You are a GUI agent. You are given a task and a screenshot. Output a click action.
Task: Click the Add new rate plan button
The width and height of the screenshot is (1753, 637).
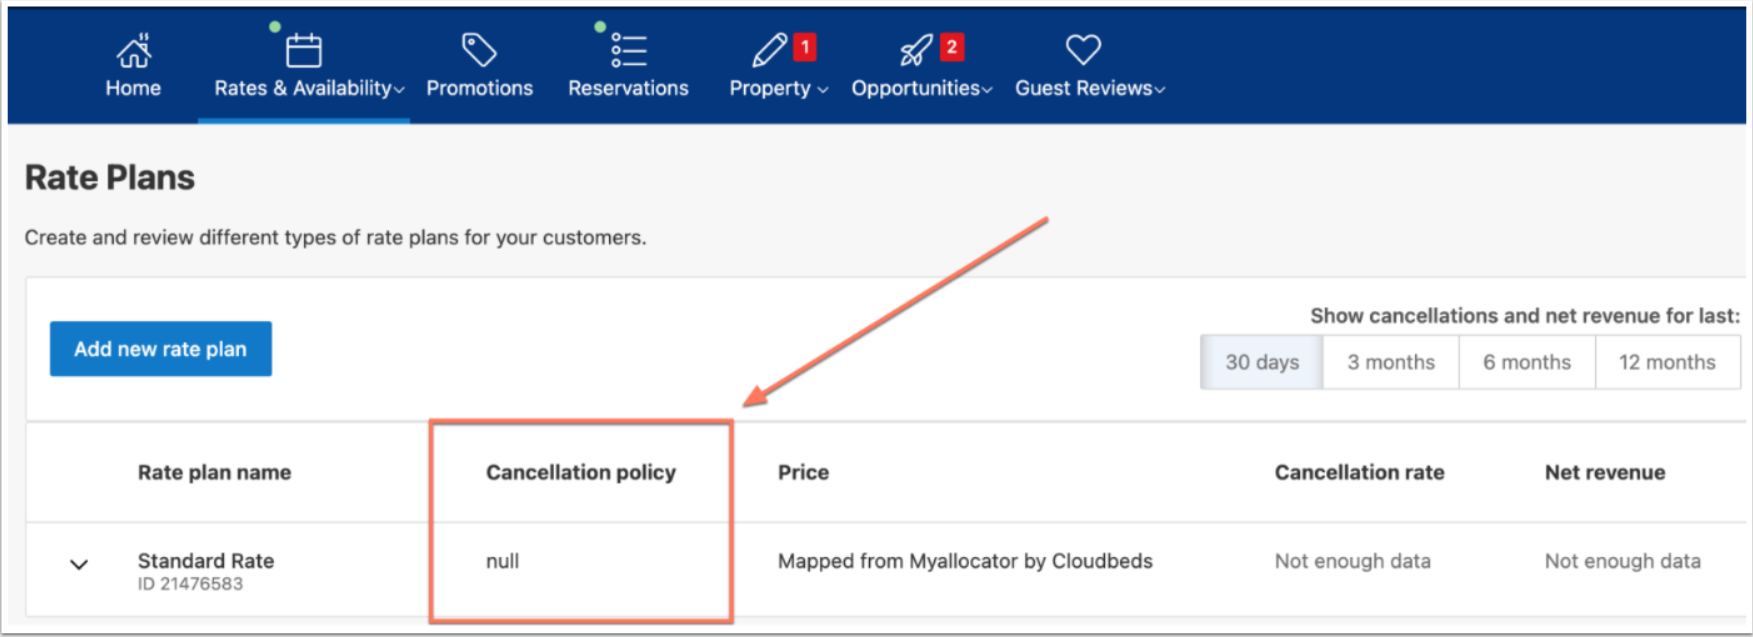(160, 349)
